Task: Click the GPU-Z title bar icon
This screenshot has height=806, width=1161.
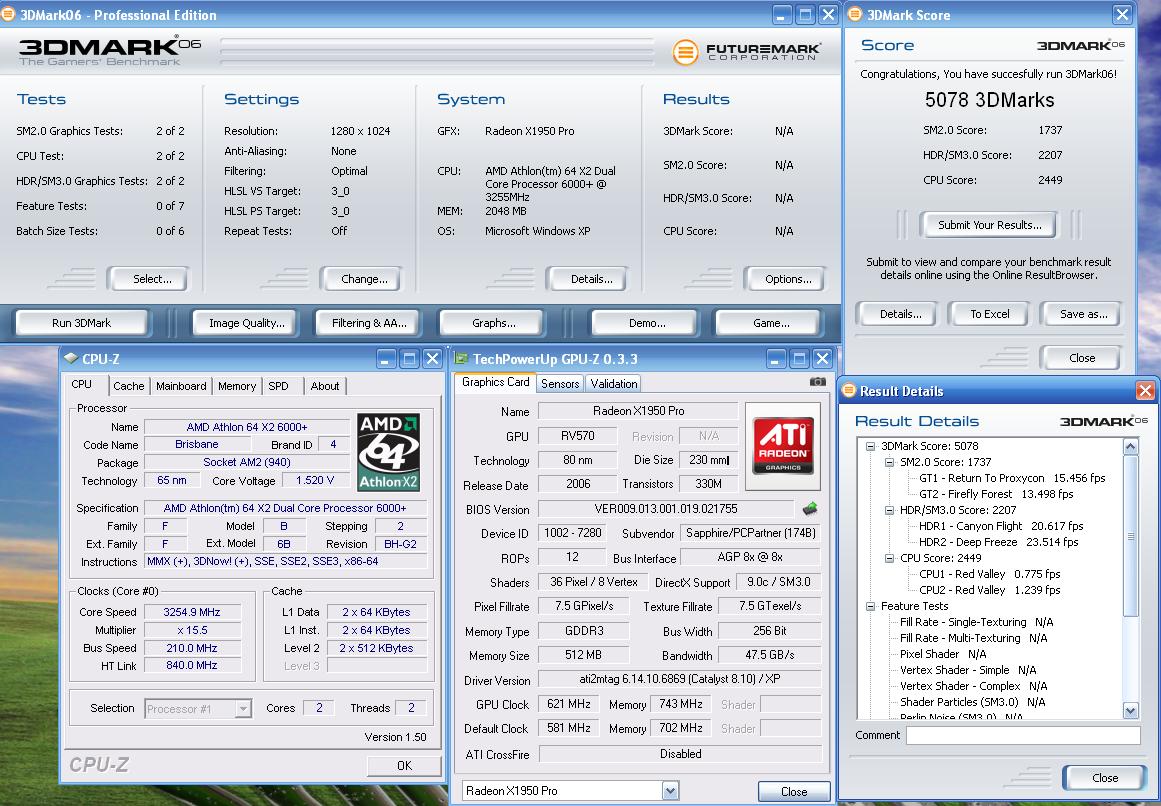Action: 461,358
